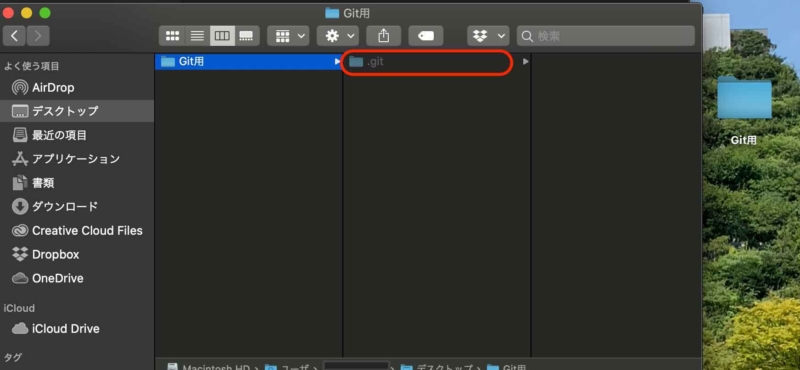This screenshot has height=370, width=800.
Task: Open the group-by arrangement dropdown
Action: (x=288, y=36)
